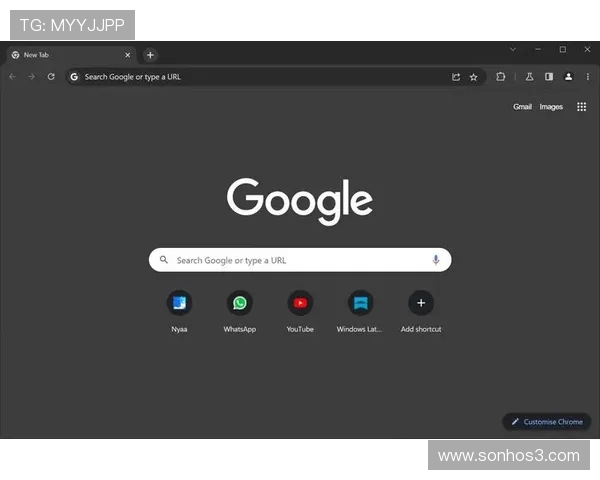The image size is (600, 480).
Task: Minimize the Chrome window
Action: tap(538, 49)
